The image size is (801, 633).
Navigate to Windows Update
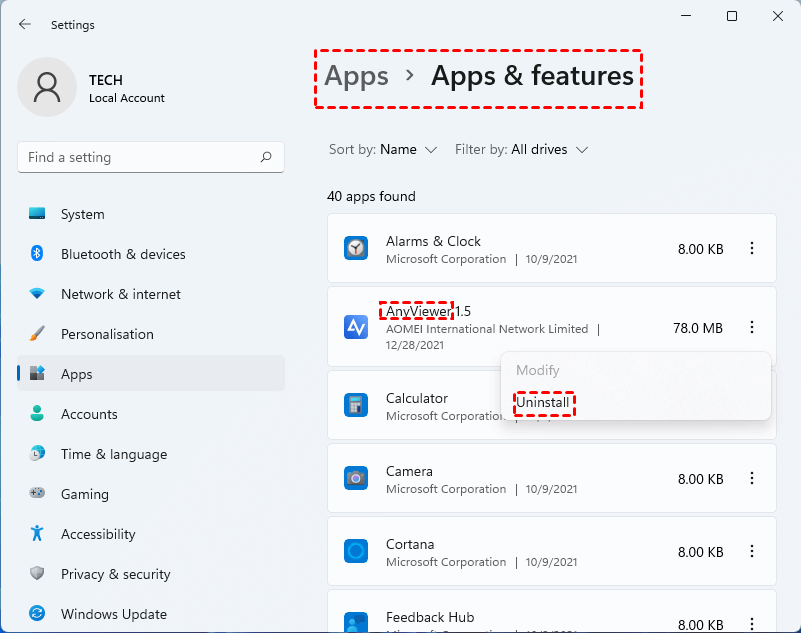pyautogui.click(x=113, y=614)
